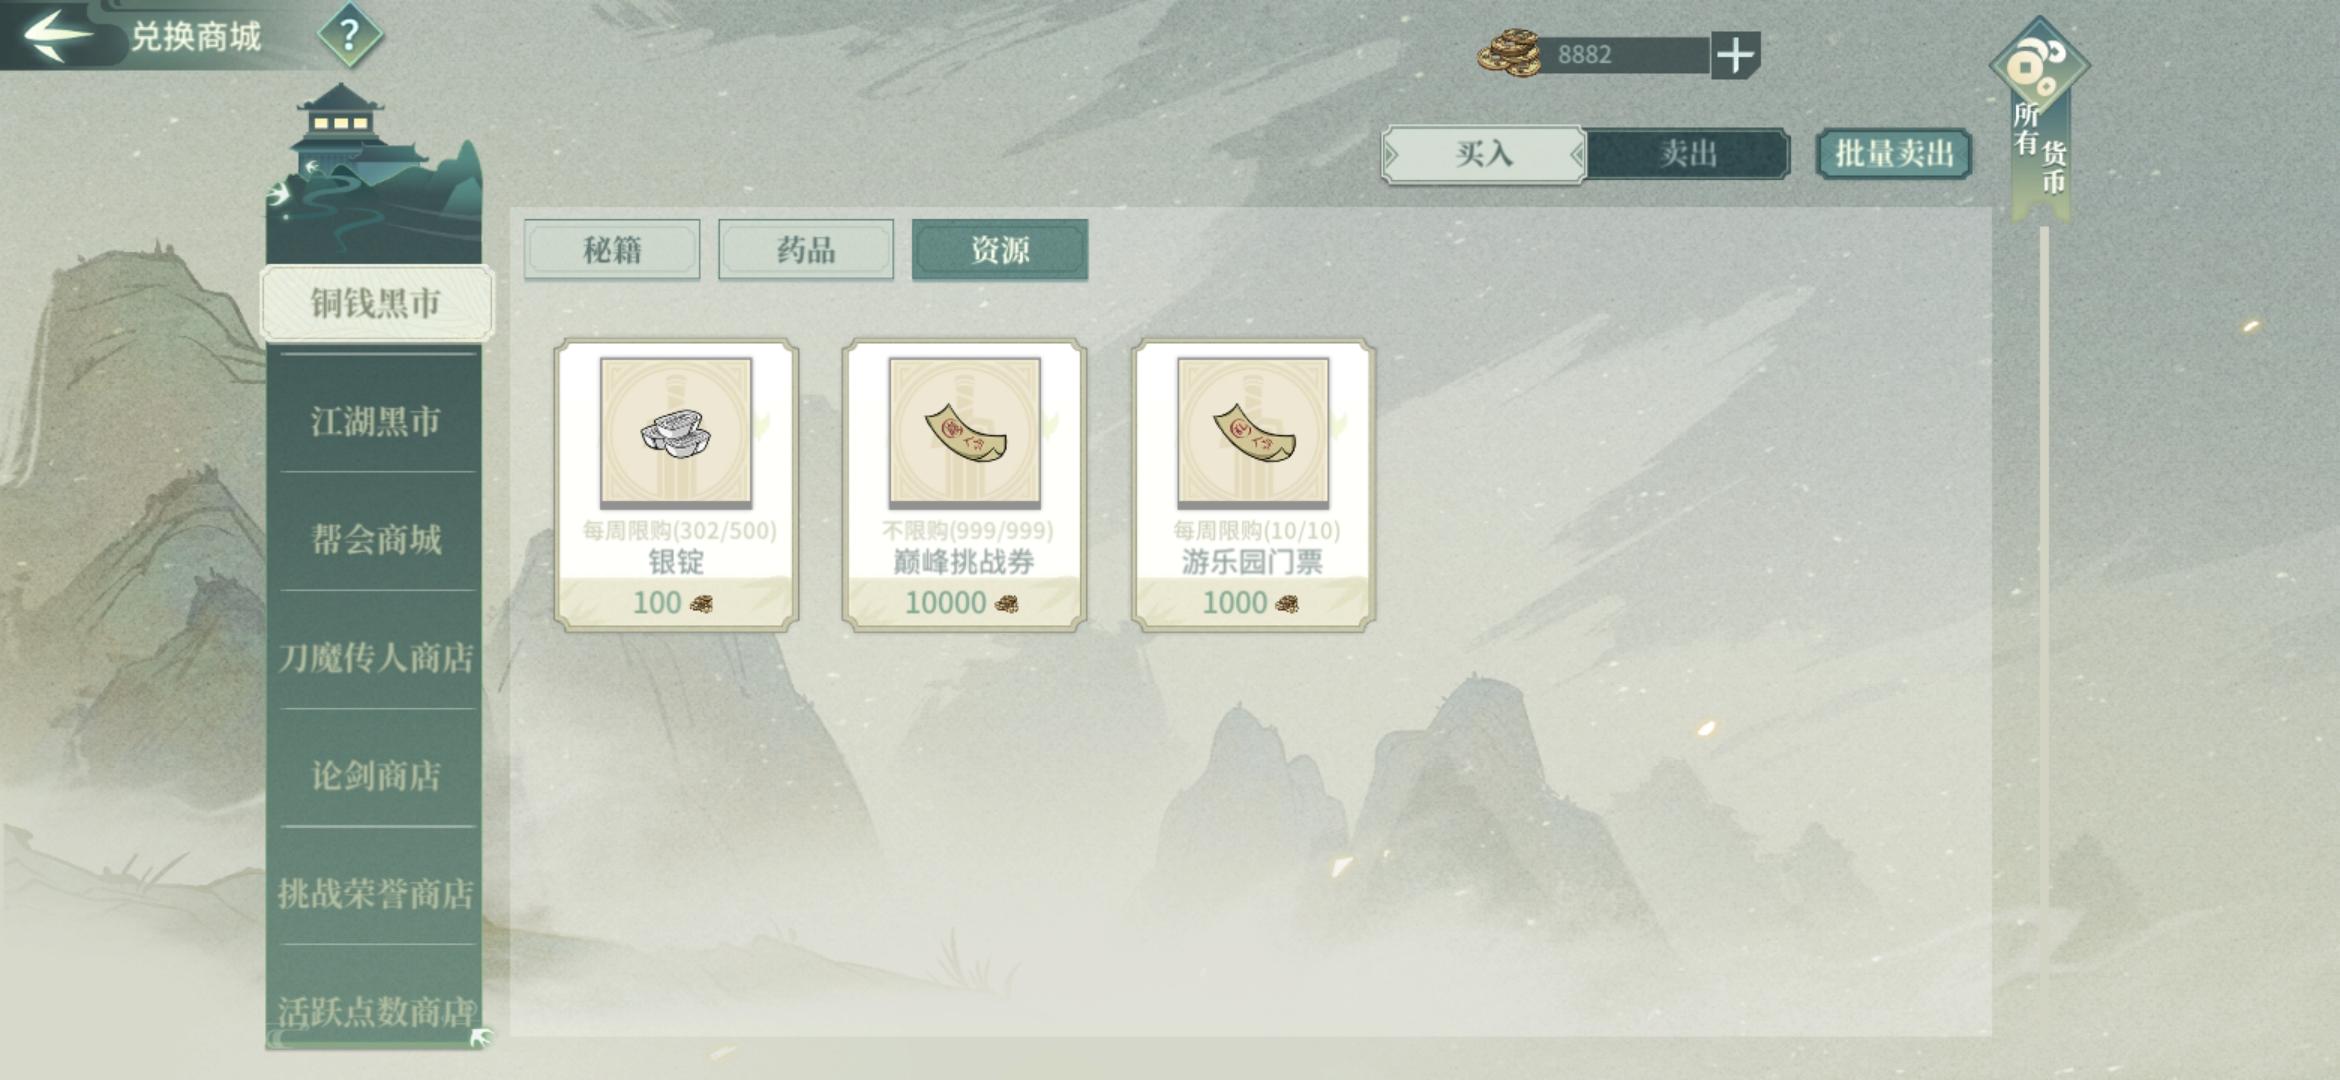Open the 帮会商城 shop

(376, 539)
